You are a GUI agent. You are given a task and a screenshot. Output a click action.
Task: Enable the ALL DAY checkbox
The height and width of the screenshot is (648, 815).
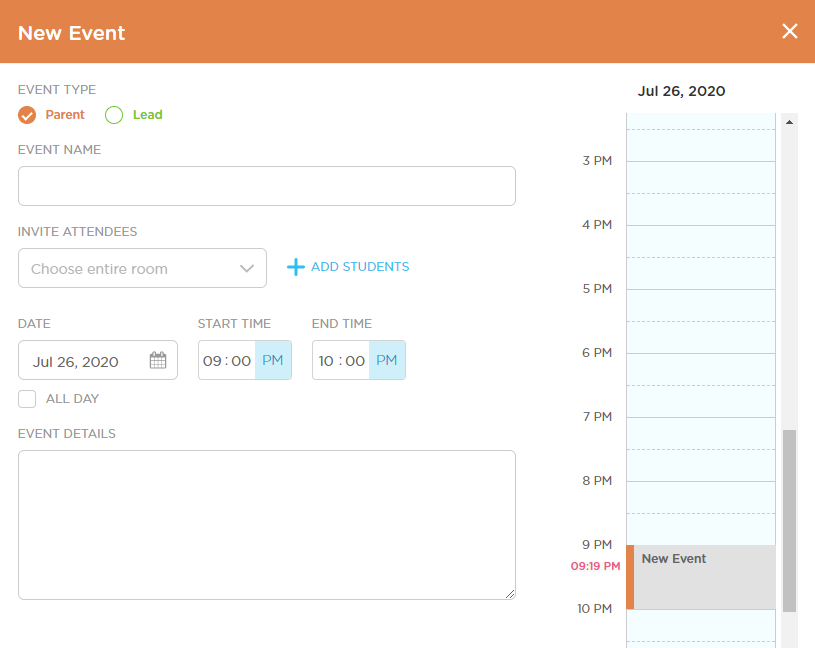click(26, 398)
